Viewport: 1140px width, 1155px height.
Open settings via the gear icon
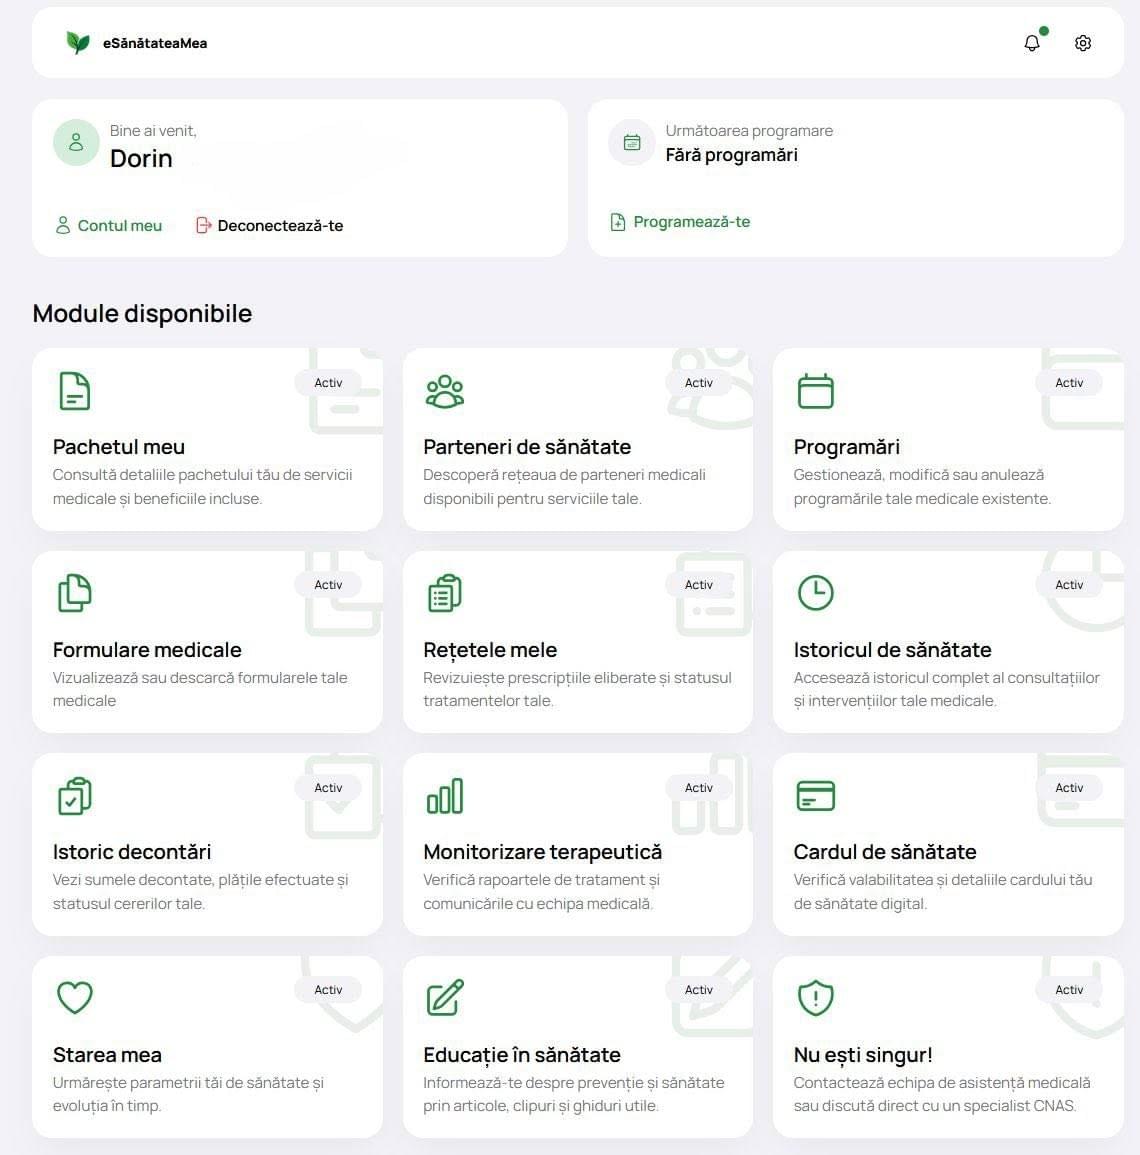coord(1083,43)
